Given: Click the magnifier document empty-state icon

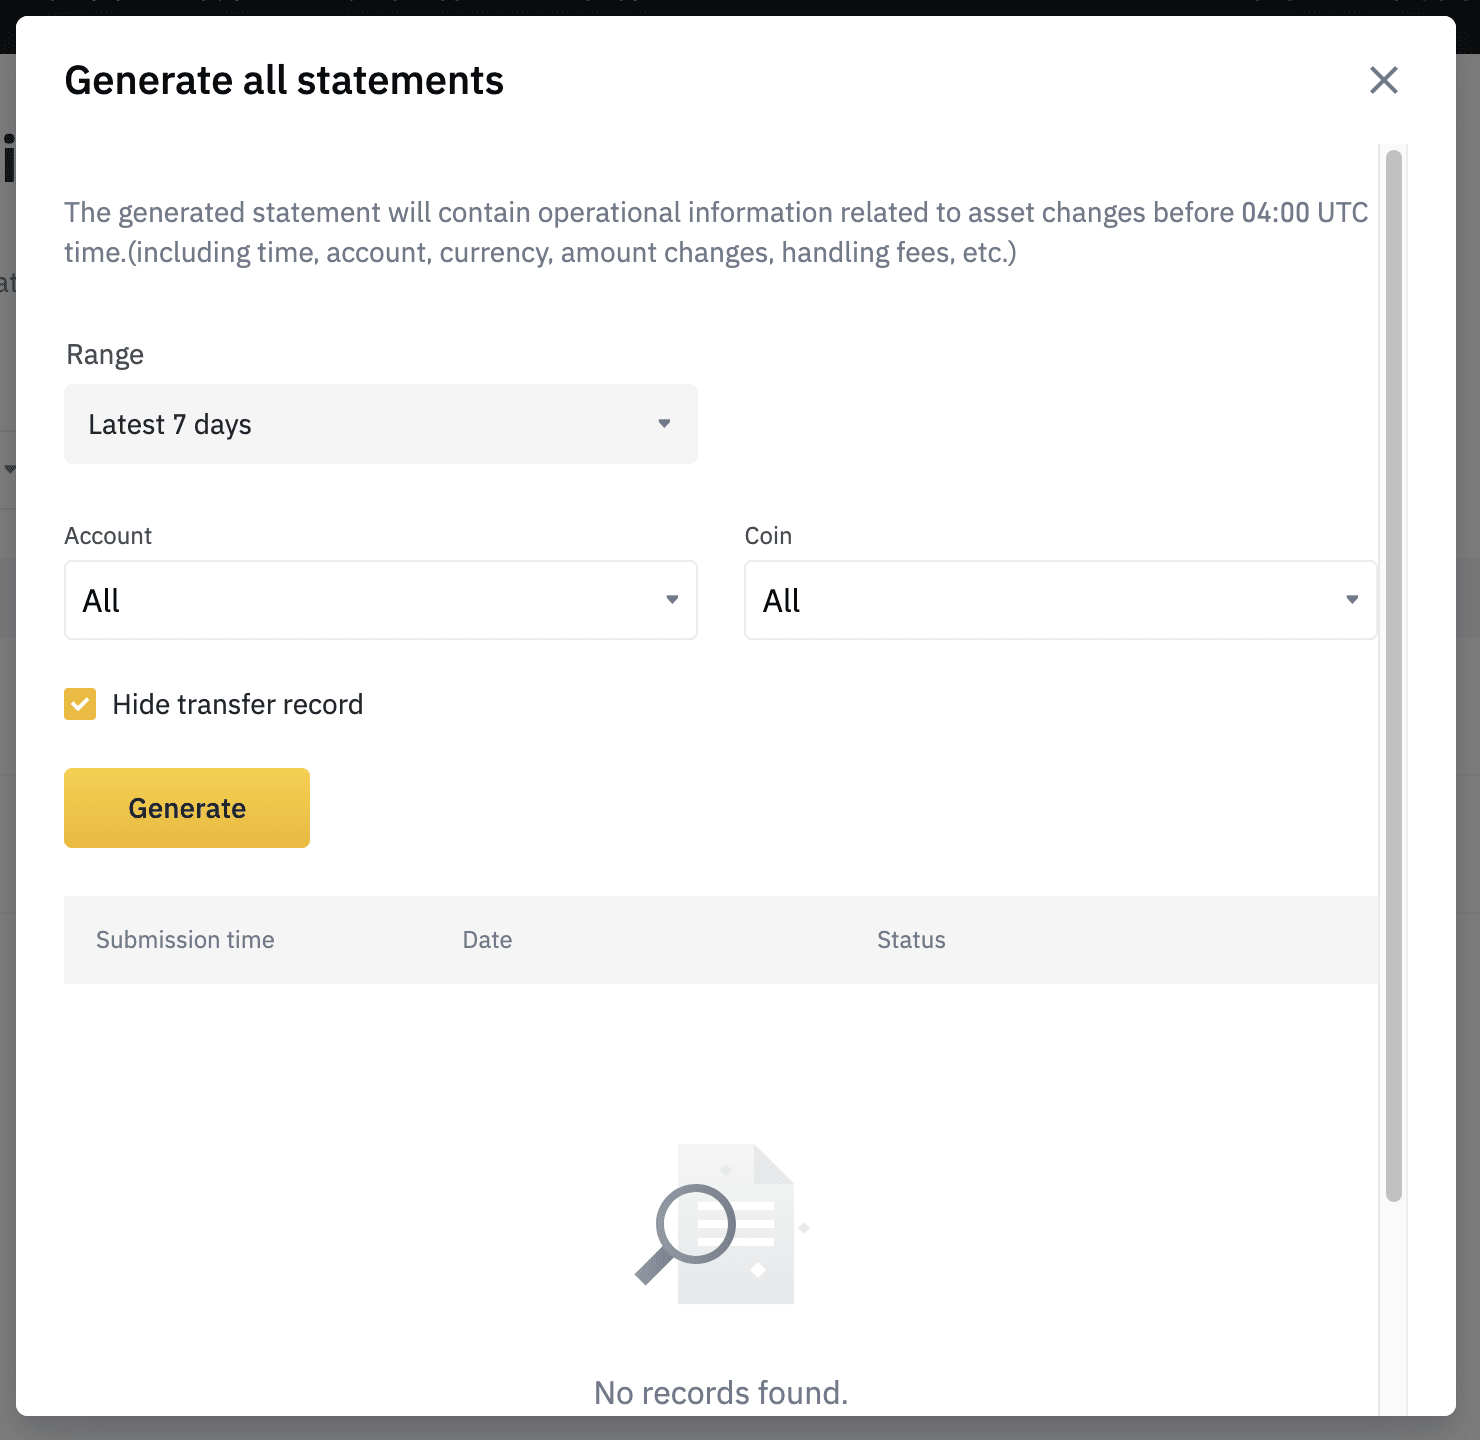Looking at the screenshot, I should (721, 1224).
